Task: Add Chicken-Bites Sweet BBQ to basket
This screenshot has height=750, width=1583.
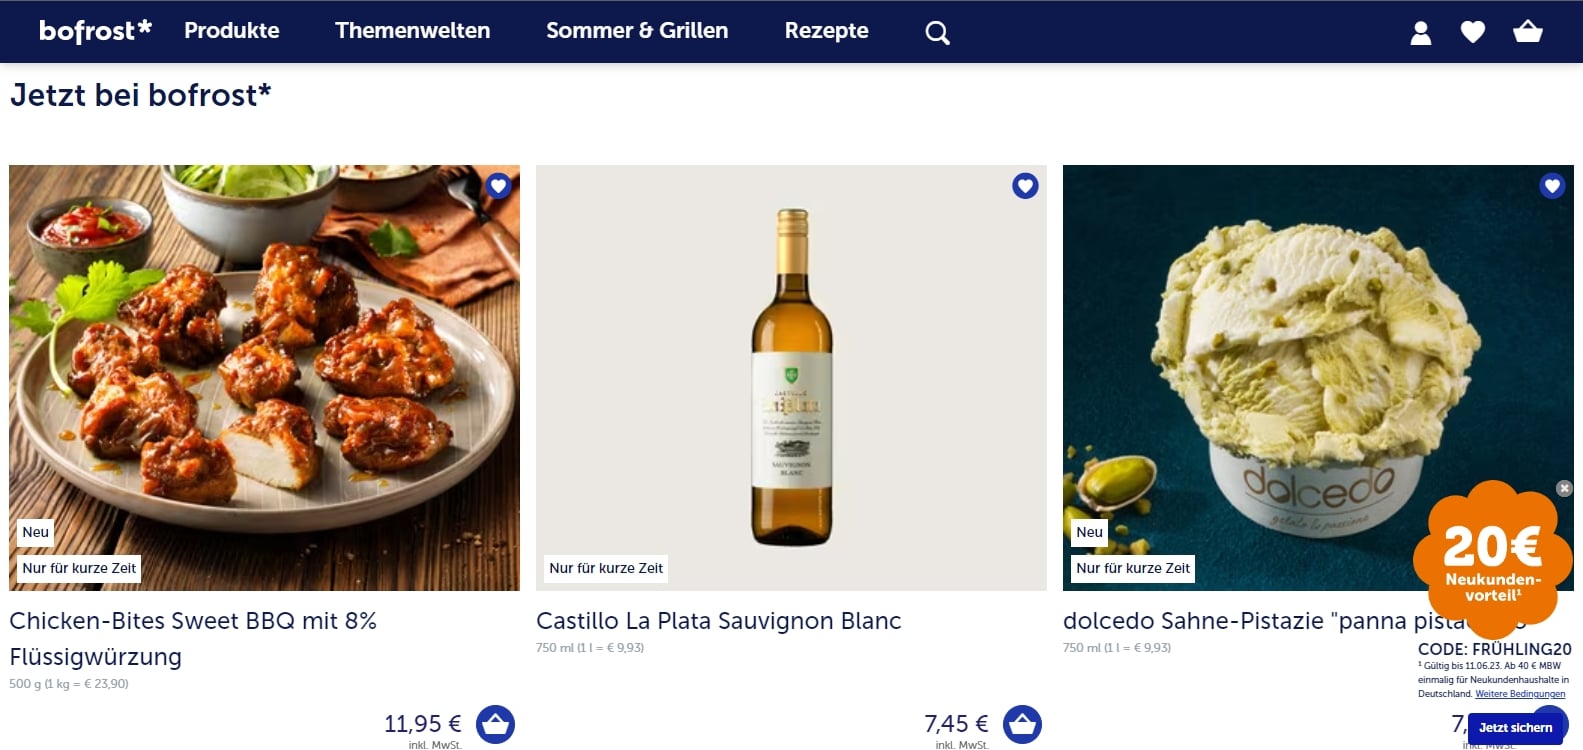Action: pyautogui.click(x=495, y=724)
